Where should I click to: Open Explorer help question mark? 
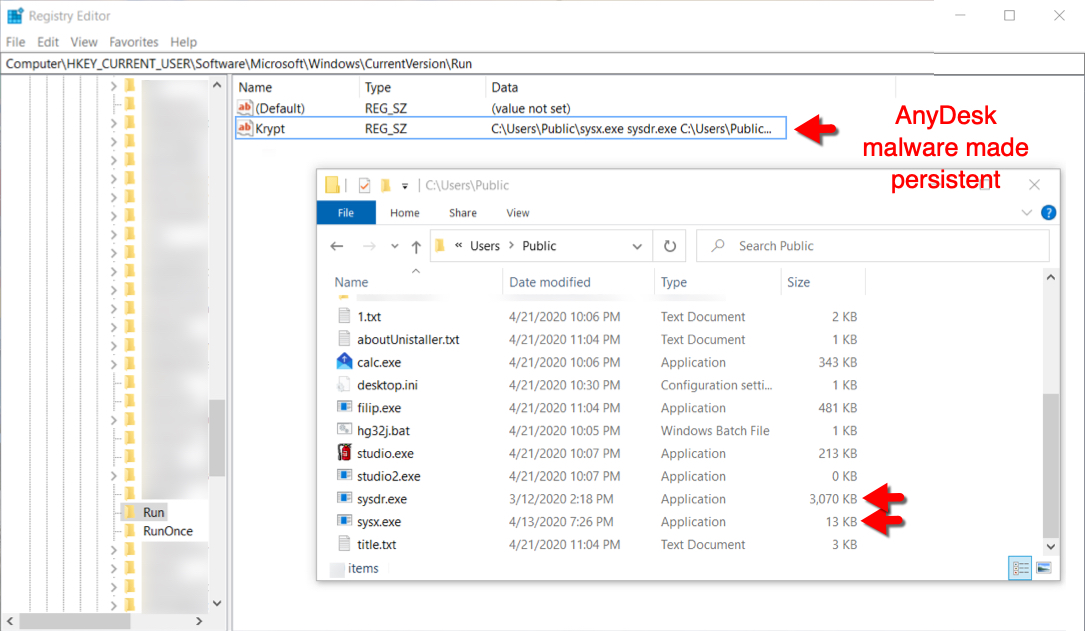click(x=1048, y=213)
